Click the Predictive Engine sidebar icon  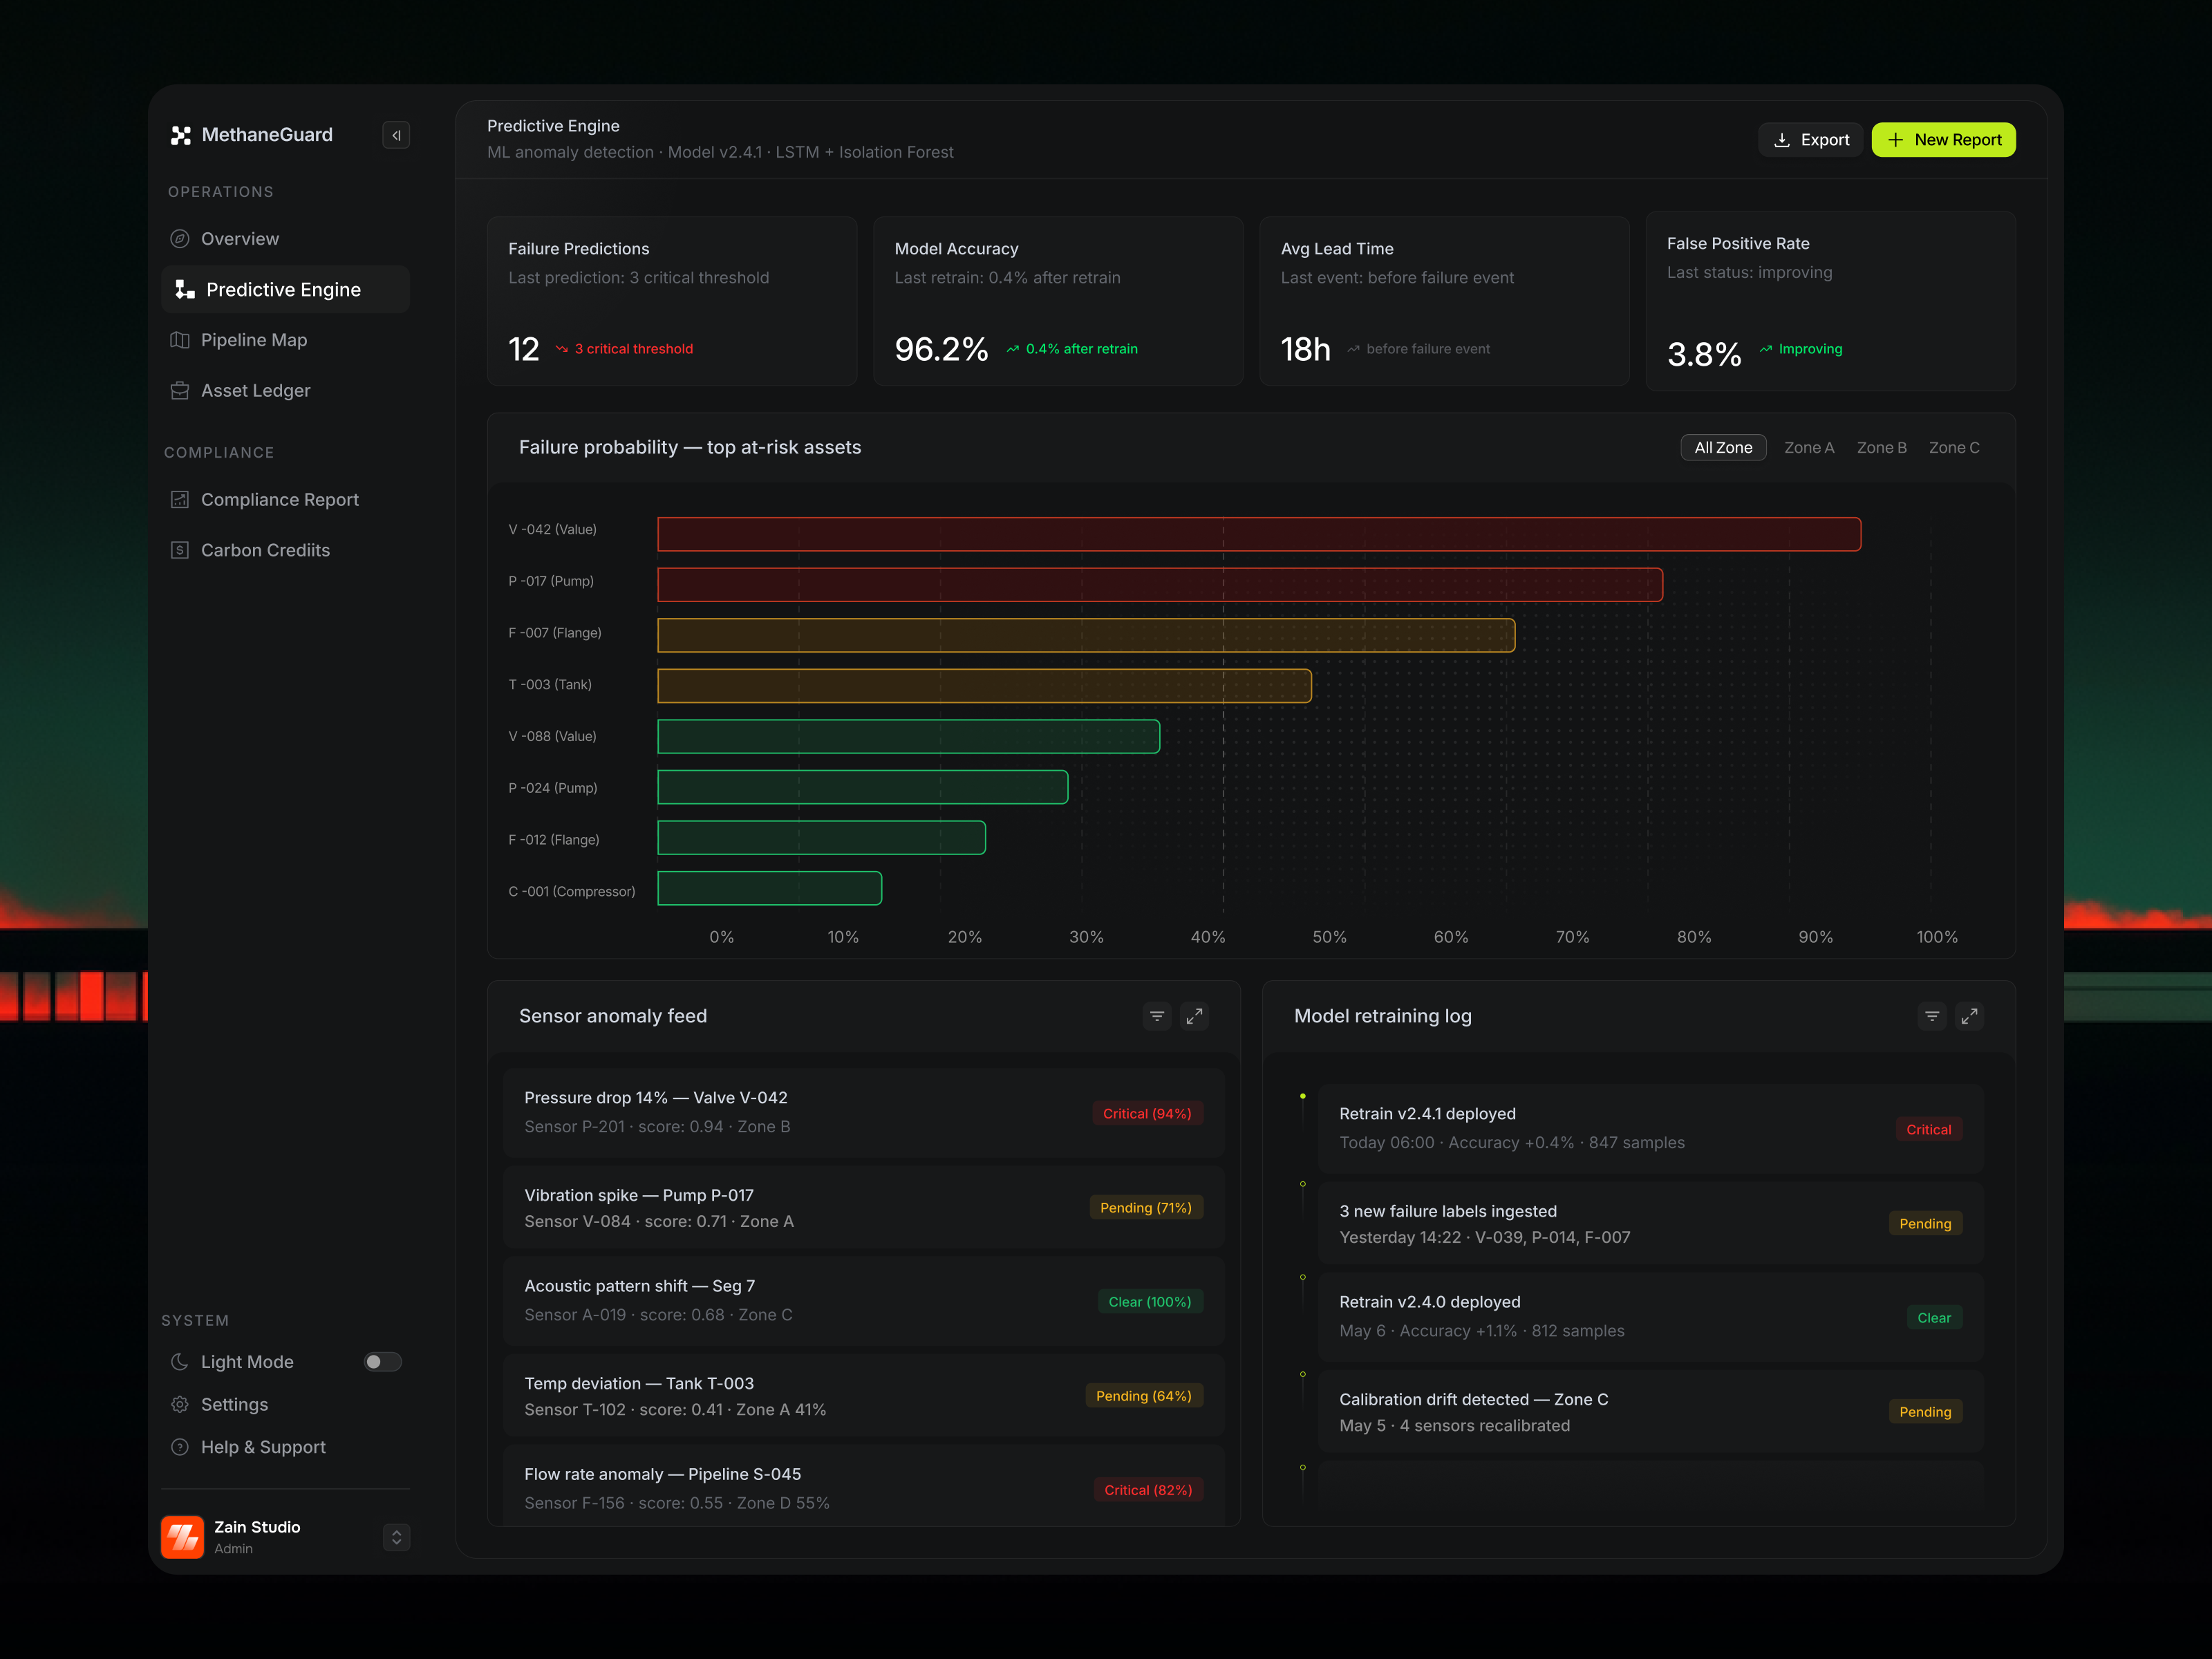click(184, 290)
